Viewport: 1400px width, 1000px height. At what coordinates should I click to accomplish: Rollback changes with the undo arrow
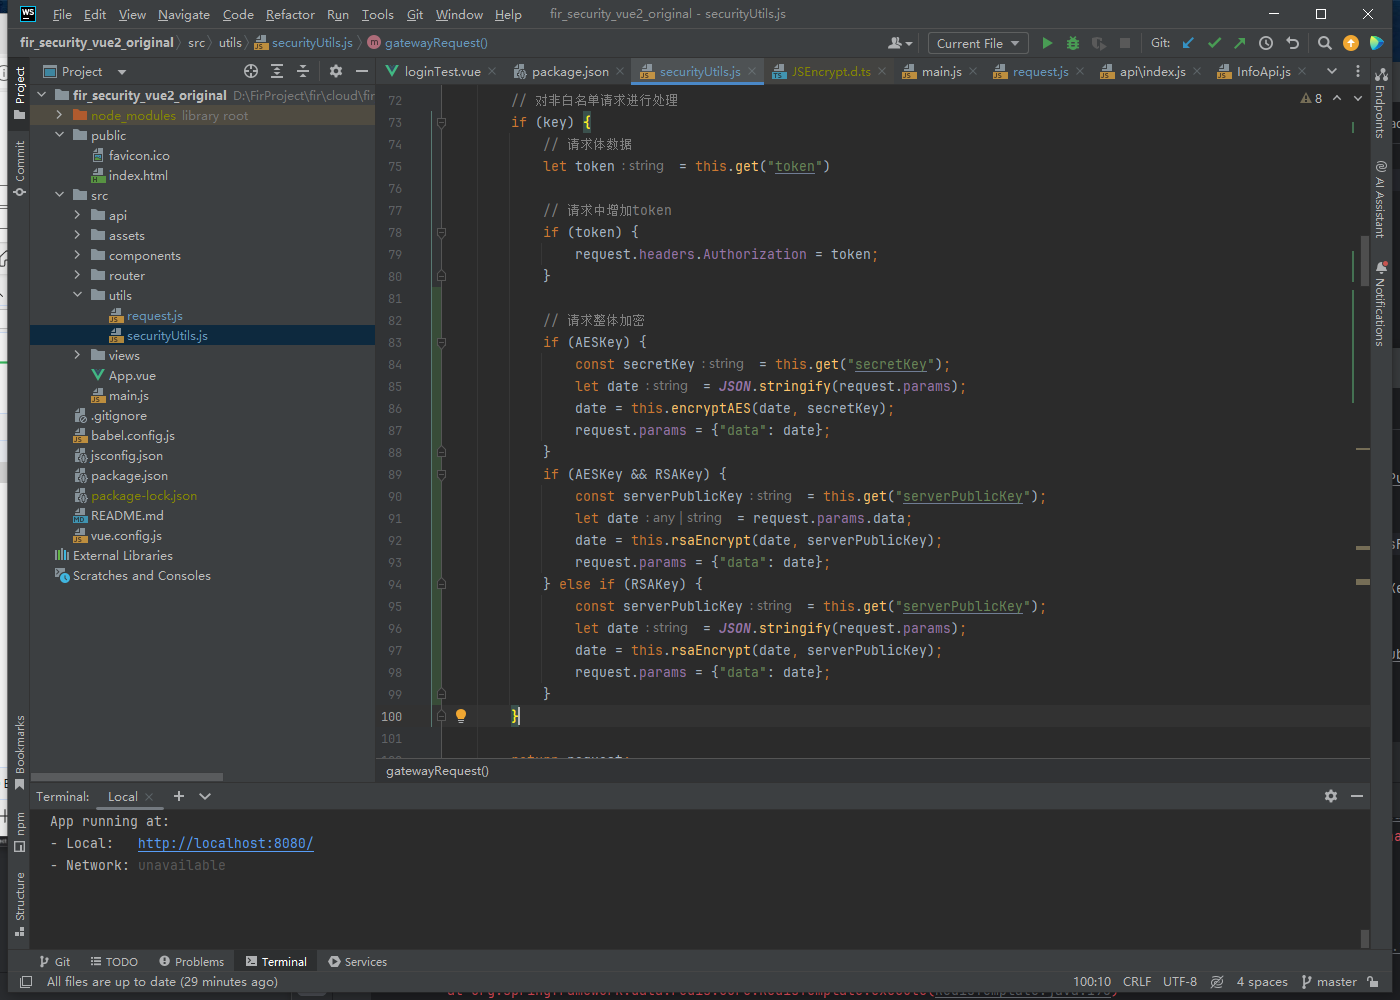[1292, 43]
